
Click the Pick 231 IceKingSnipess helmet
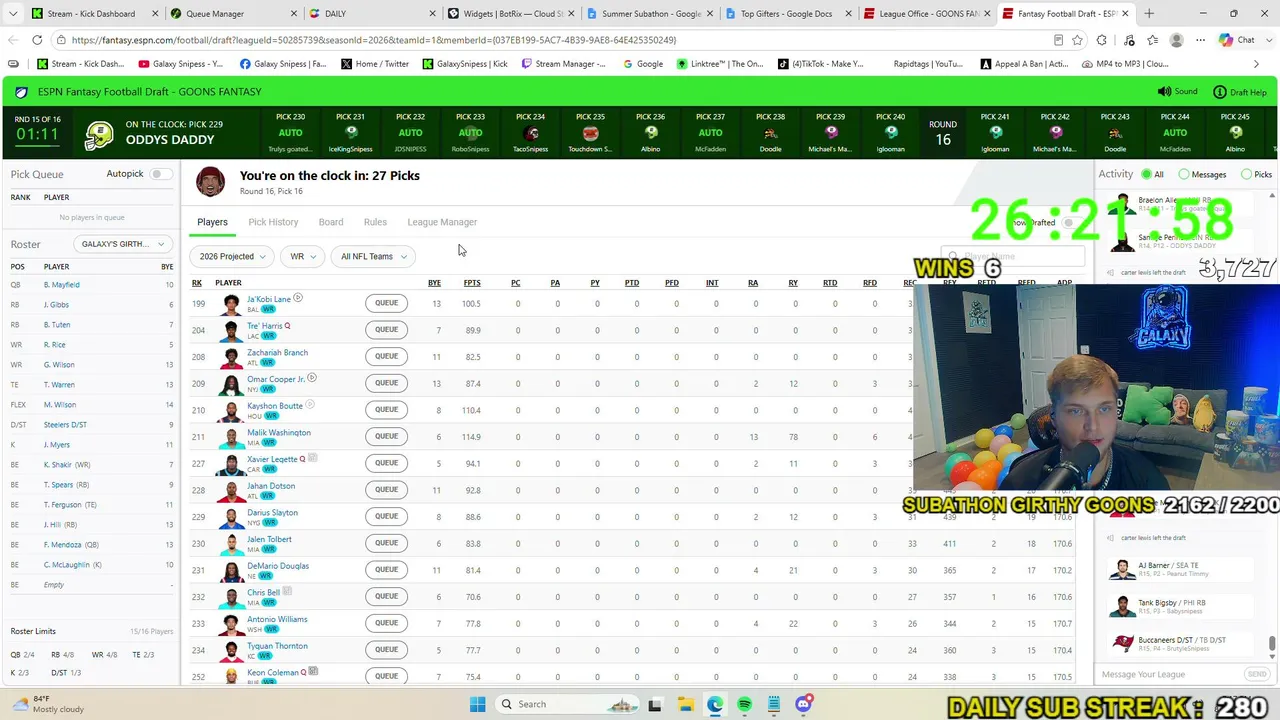click(351, 132)
